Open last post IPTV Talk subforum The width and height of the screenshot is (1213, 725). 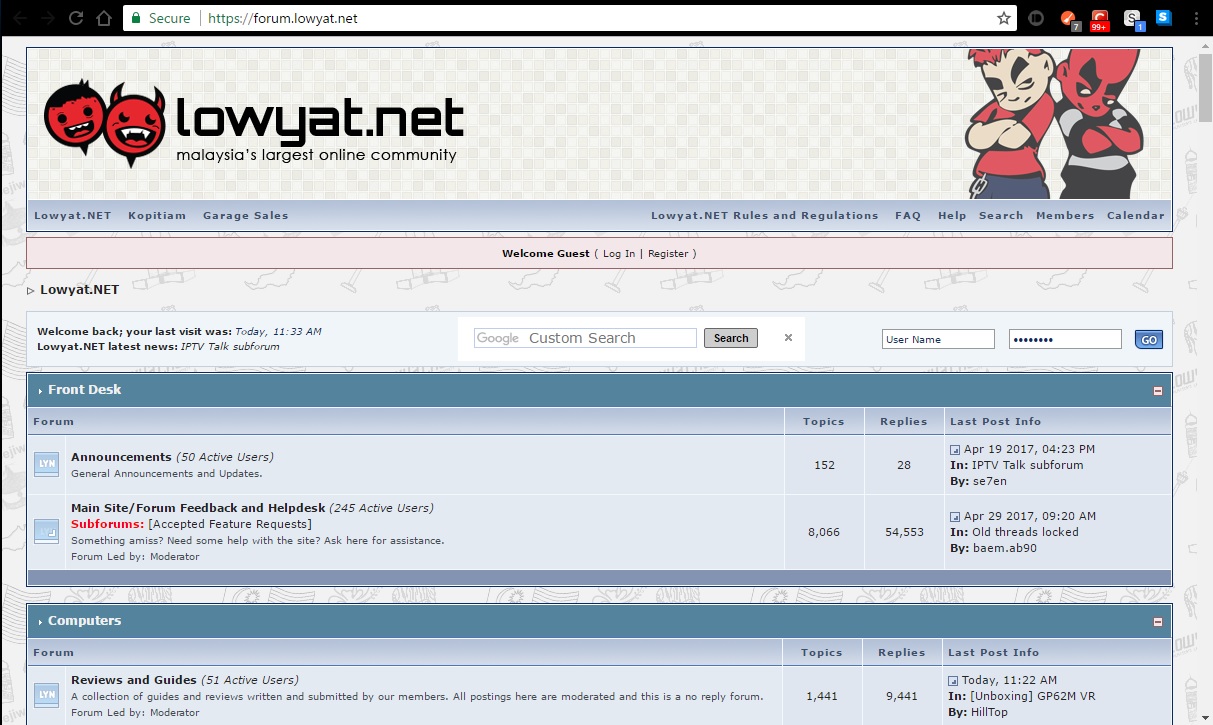click(1028, 465)
